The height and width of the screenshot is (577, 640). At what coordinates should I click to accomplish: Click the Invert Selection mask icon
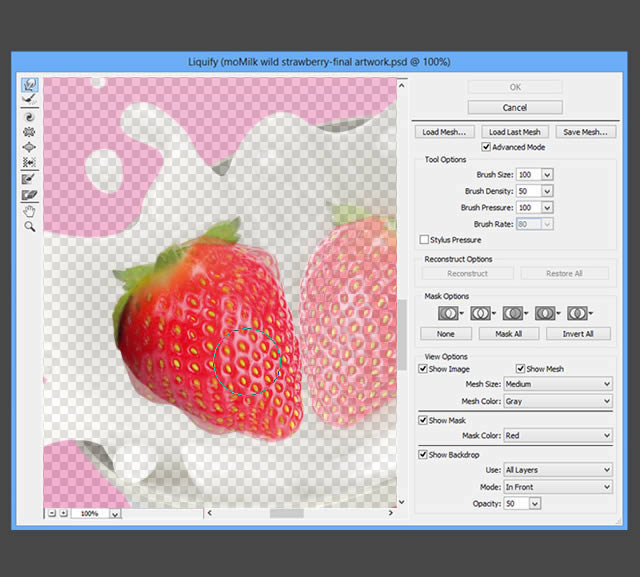(x=577, y=313)
